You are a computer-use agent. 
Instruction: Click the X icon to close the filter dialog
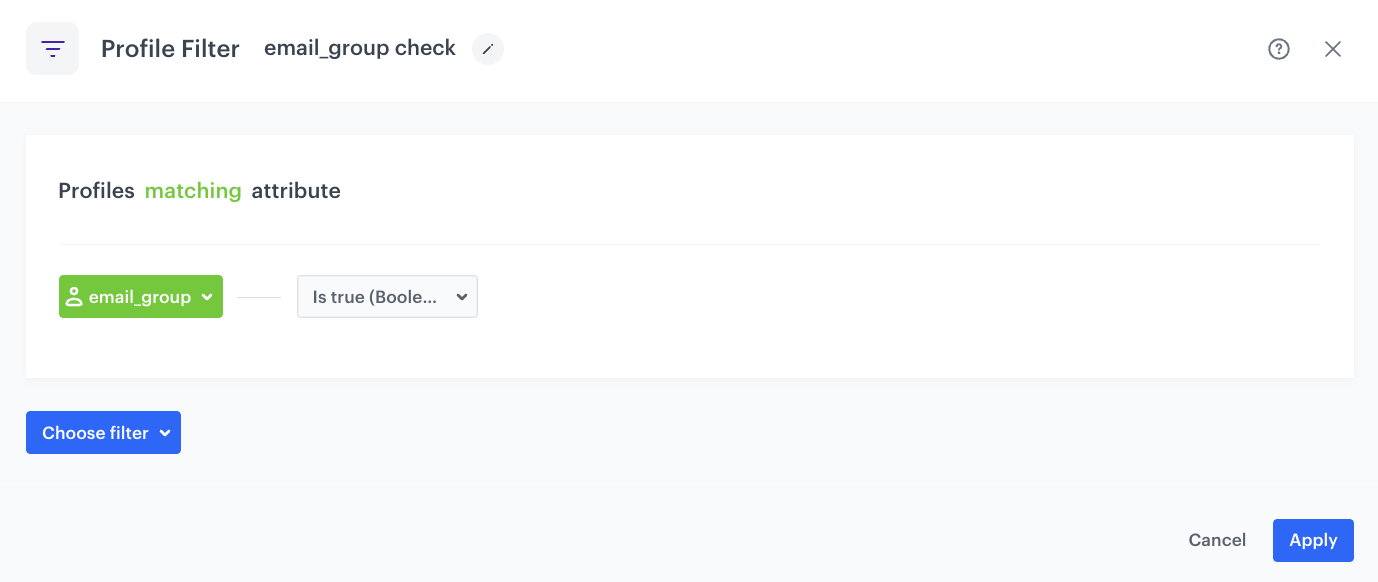pyautogui.click(x=1333, y=48)
